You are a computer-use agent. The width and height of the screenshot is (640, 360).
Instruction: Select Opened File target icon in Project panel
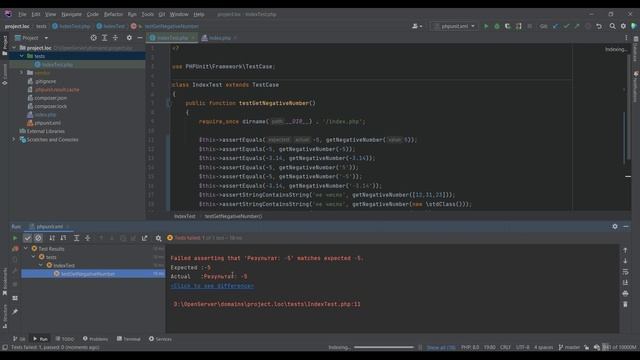coord(93,38)
